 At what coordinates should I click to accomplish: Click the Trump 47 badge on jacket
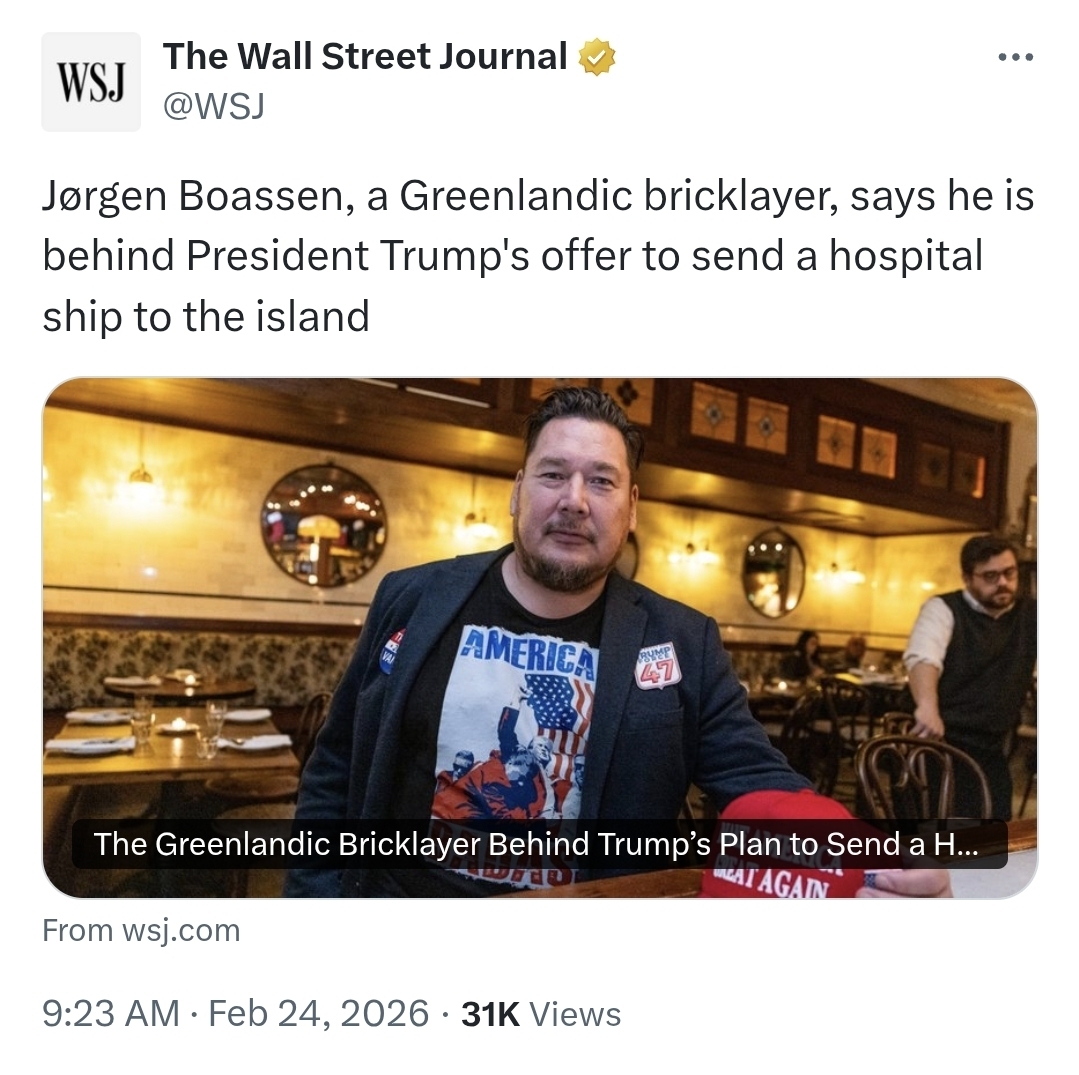pos(658,665)
